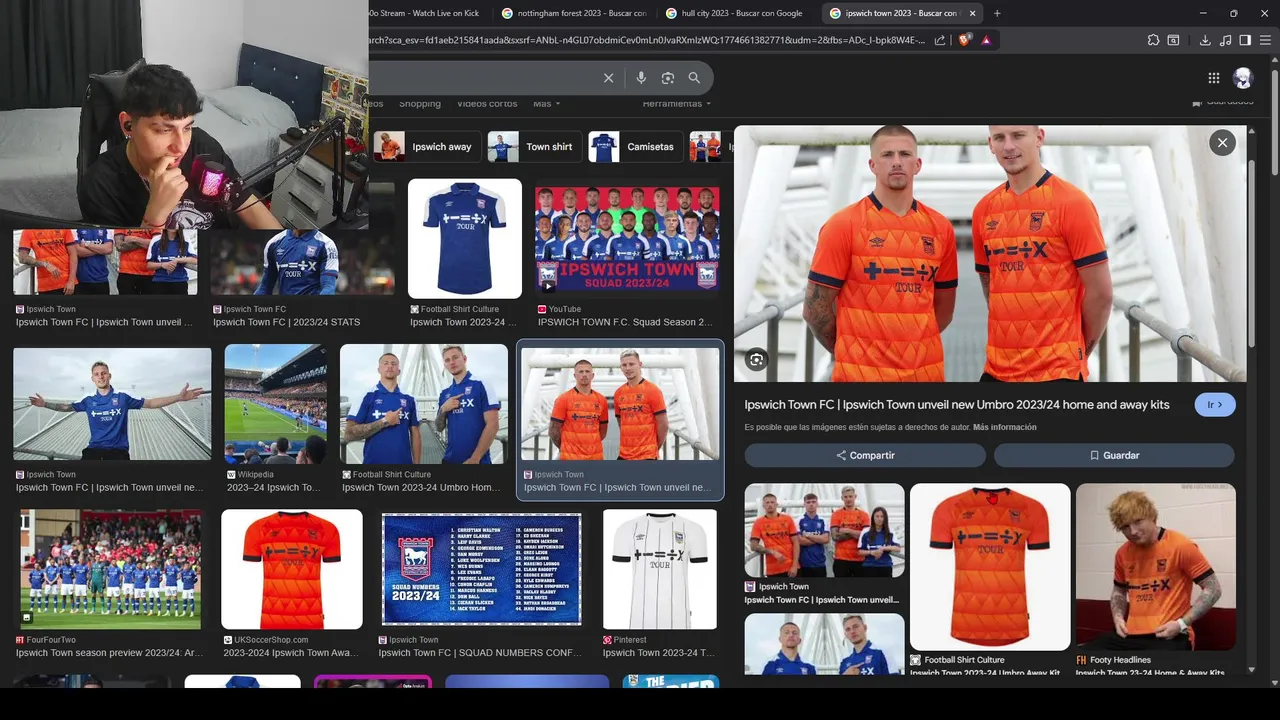Open the browser main hamburger menu
Screen dimensions: 1280x720
[x=1265, y=40]
